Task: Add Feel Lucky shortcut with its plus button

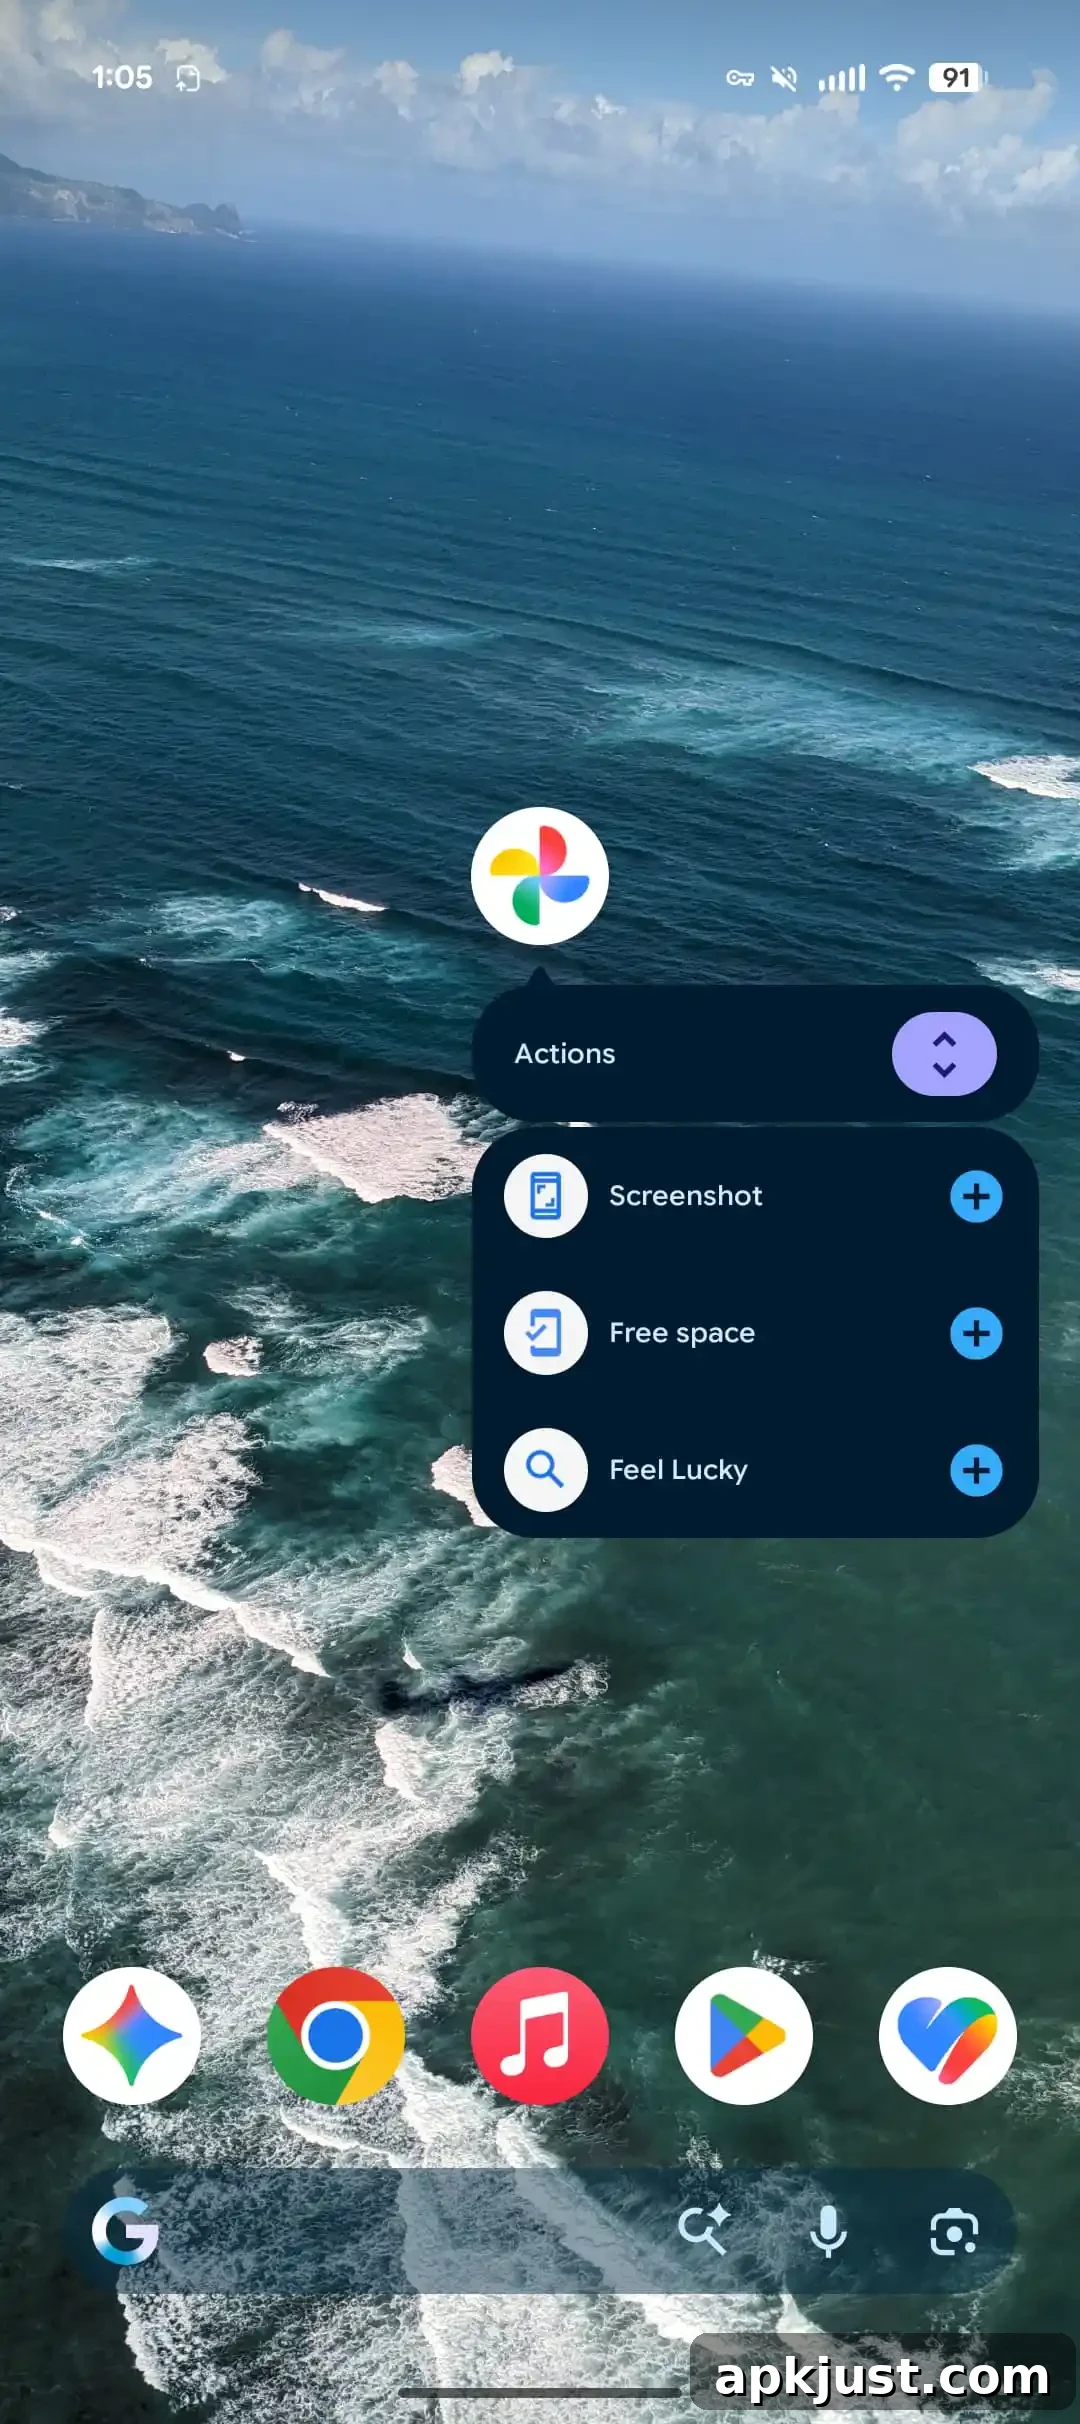Action: [x=976, y=1470]
